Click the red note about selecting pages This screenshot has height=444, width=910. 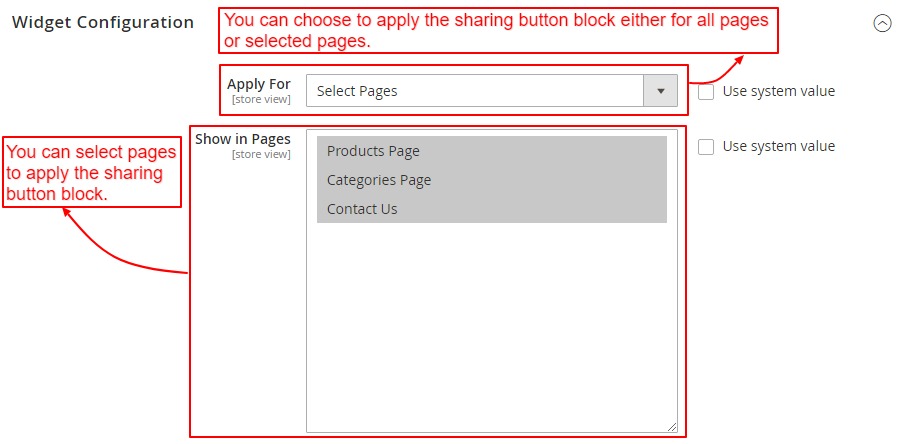[x=91, y=173]
